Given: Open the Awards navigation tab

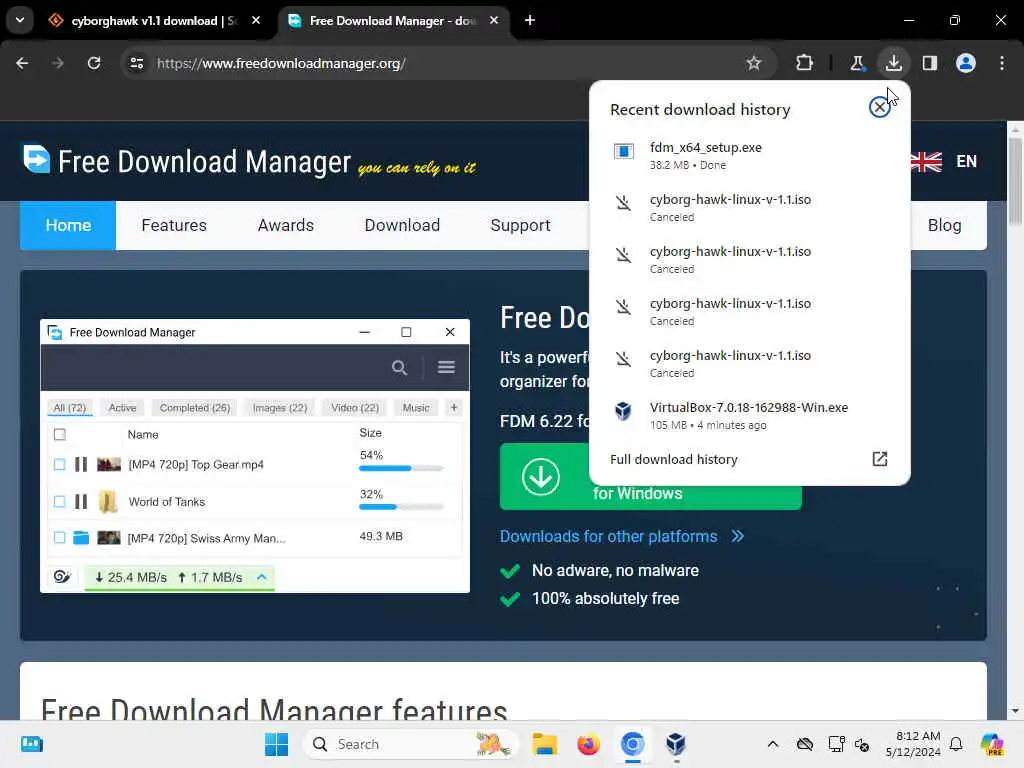Looking at the screenshot, I should (x=285, y=225).
